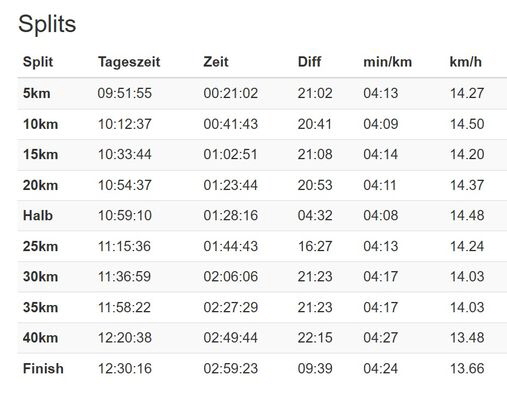The width and height of the screenshot is (507, 400).
Task: Select the finish time 02:59:23
Action: [x=231, y=369]
